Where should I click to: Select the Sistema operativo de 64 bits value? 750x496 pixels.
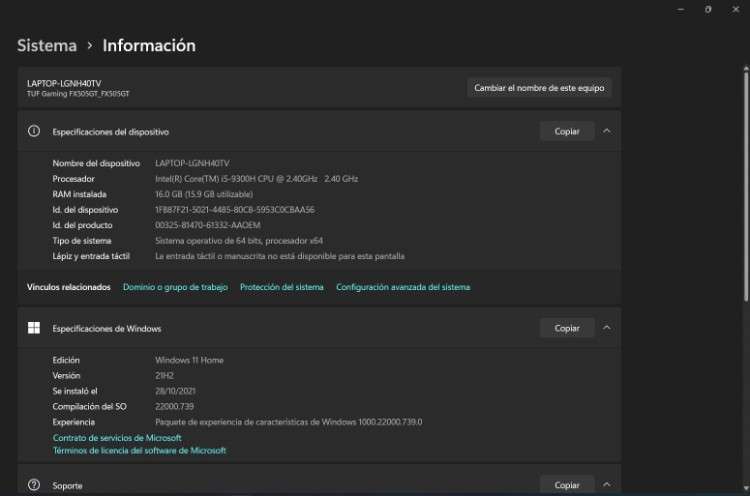pyautogui.click(x=239, y=241)
